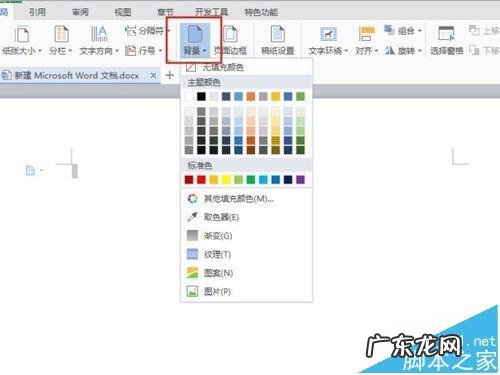Pick the purple swatch in 标准色 row
The image size is (500, 375).
coord(300,180)
